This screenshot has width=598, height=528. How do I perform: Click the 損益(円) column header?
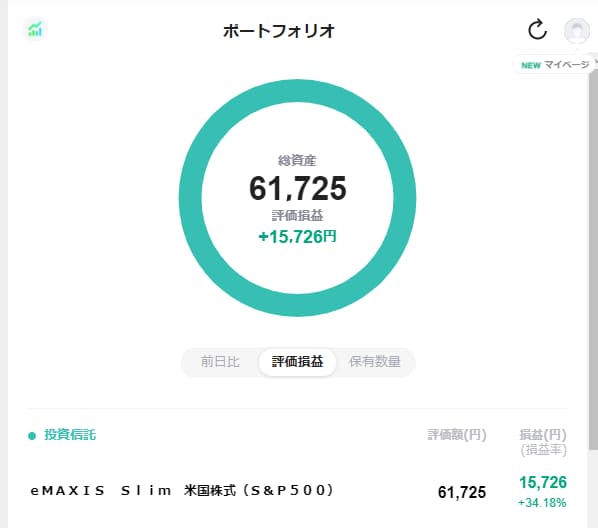(x=543, y=435)
